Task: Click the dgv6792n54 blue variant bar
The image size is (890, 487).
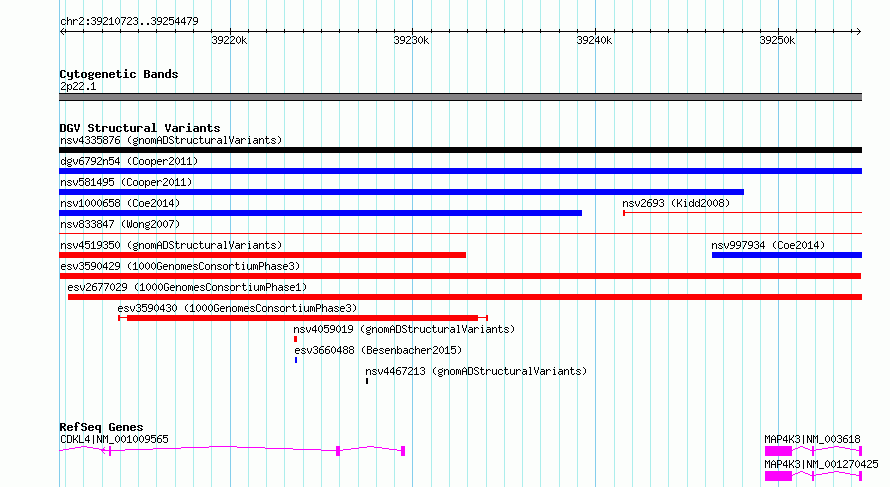Action: coord(460,171)
